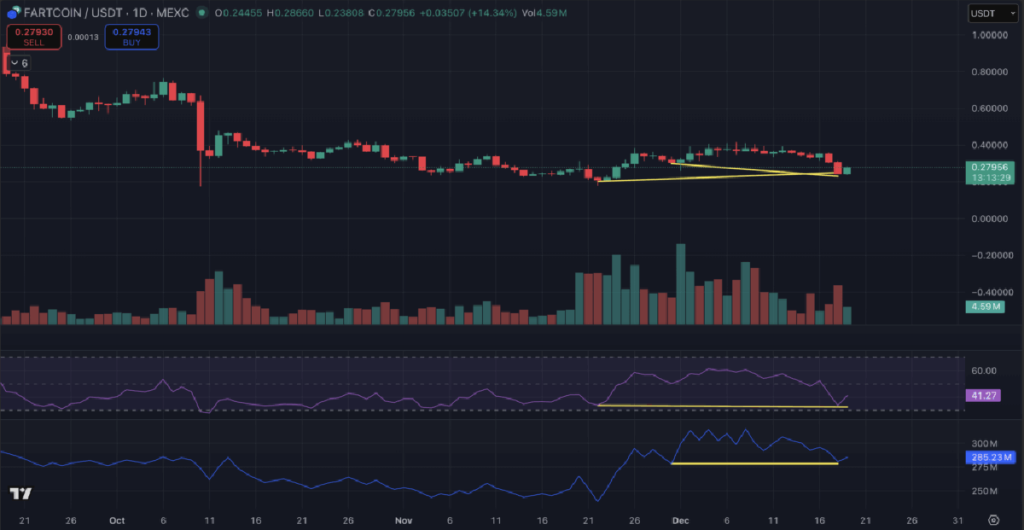1024x530 pixels.
Task: Click the 0.00013 spread value
Action: click(83, 37)
